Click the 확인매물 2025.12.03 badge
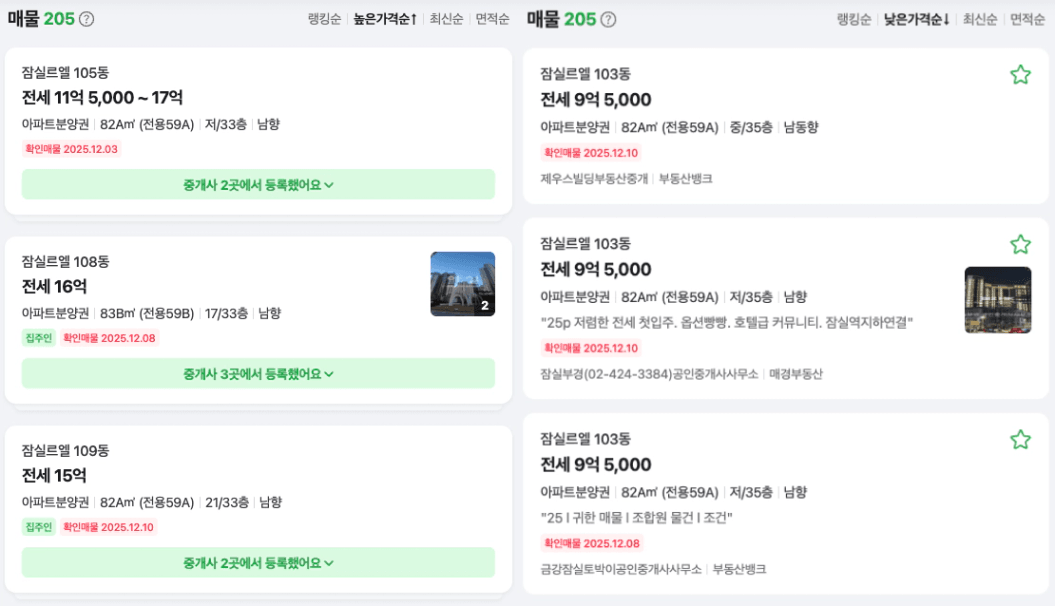Image resolution: width=1055 pixels, height=606 pixels. 71,149
